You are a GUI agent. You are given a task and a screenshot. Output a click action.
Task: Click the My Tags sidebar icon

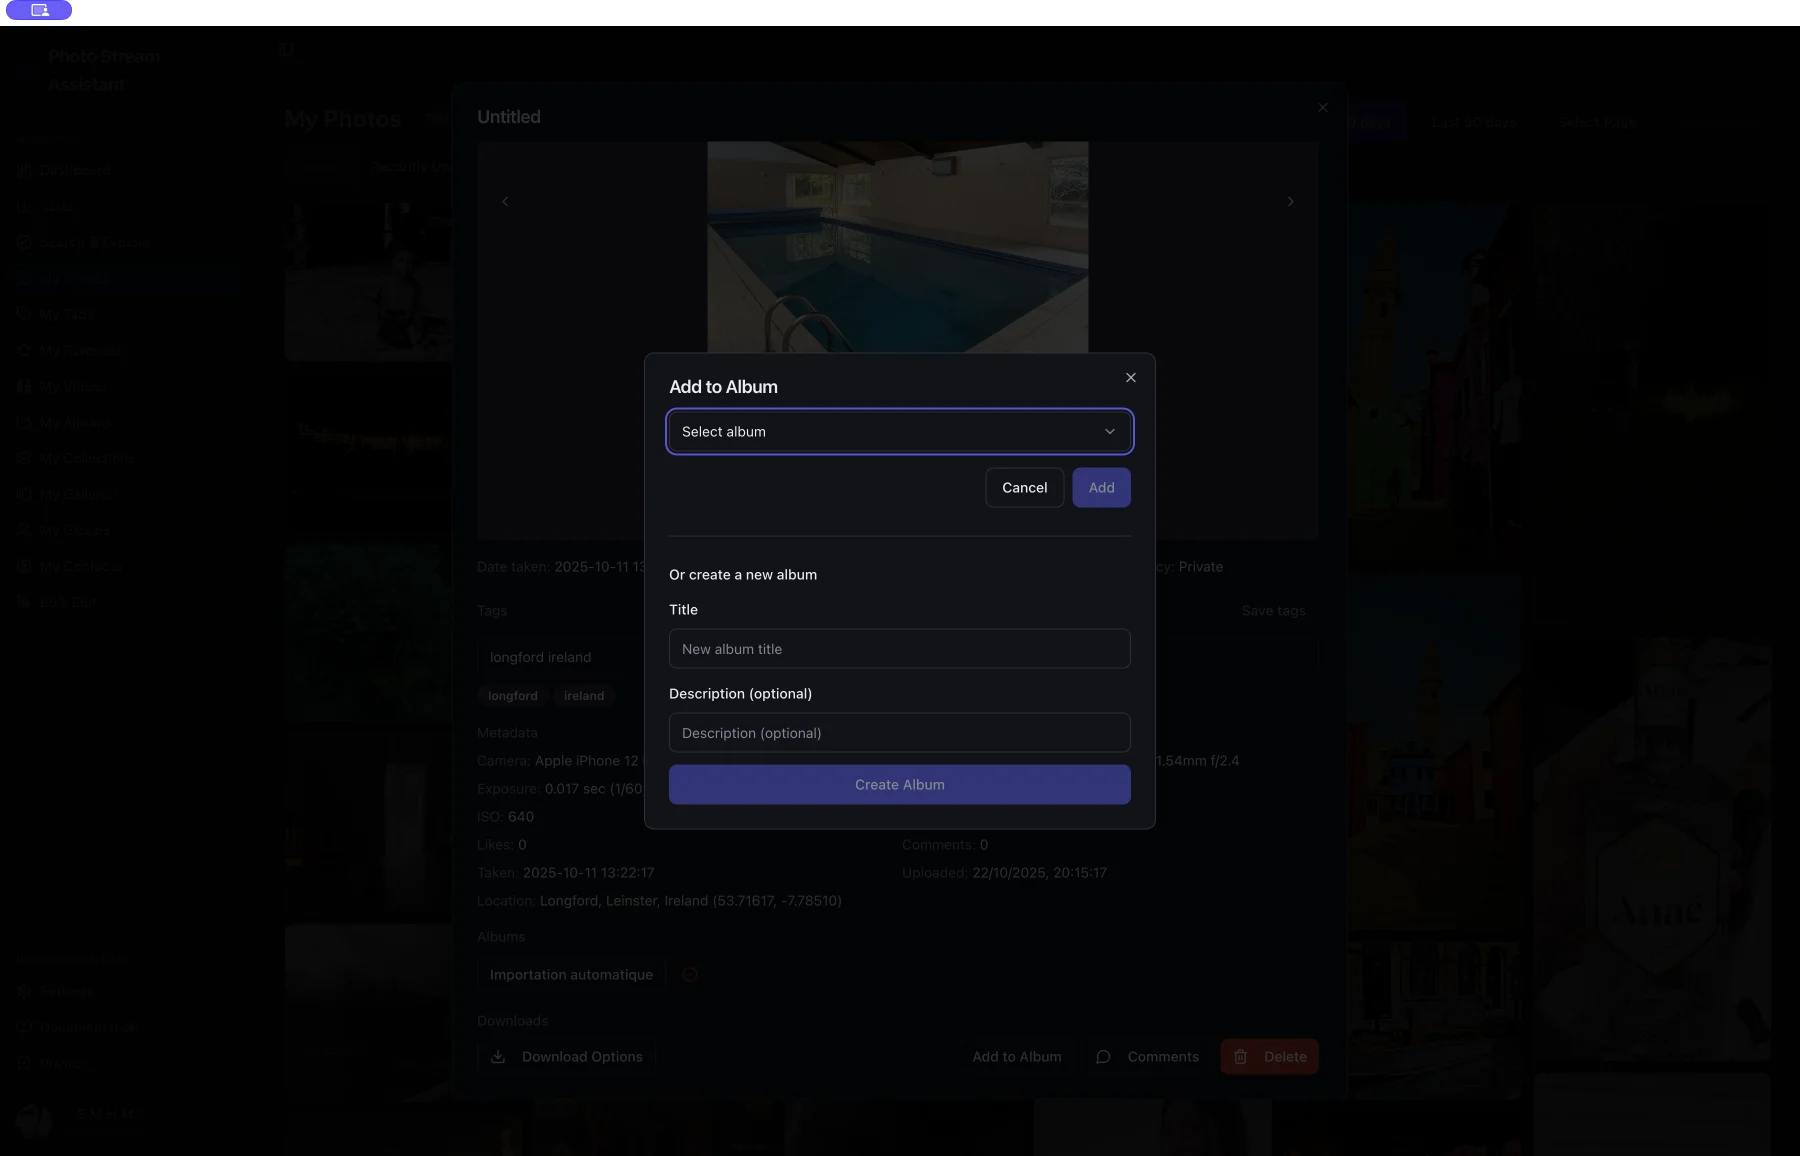24,314
